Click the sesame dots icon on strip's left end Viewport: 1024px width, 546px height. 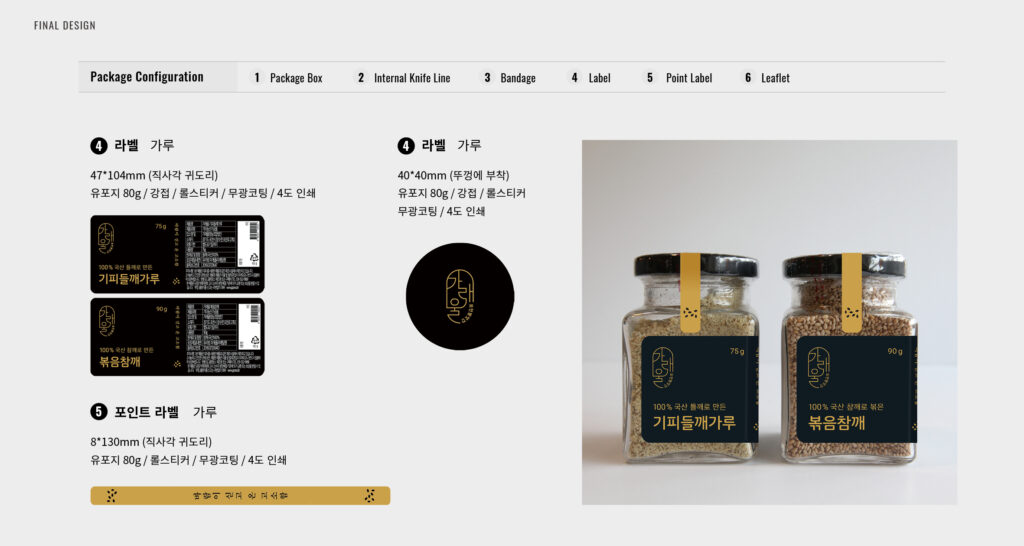(112, 496)
